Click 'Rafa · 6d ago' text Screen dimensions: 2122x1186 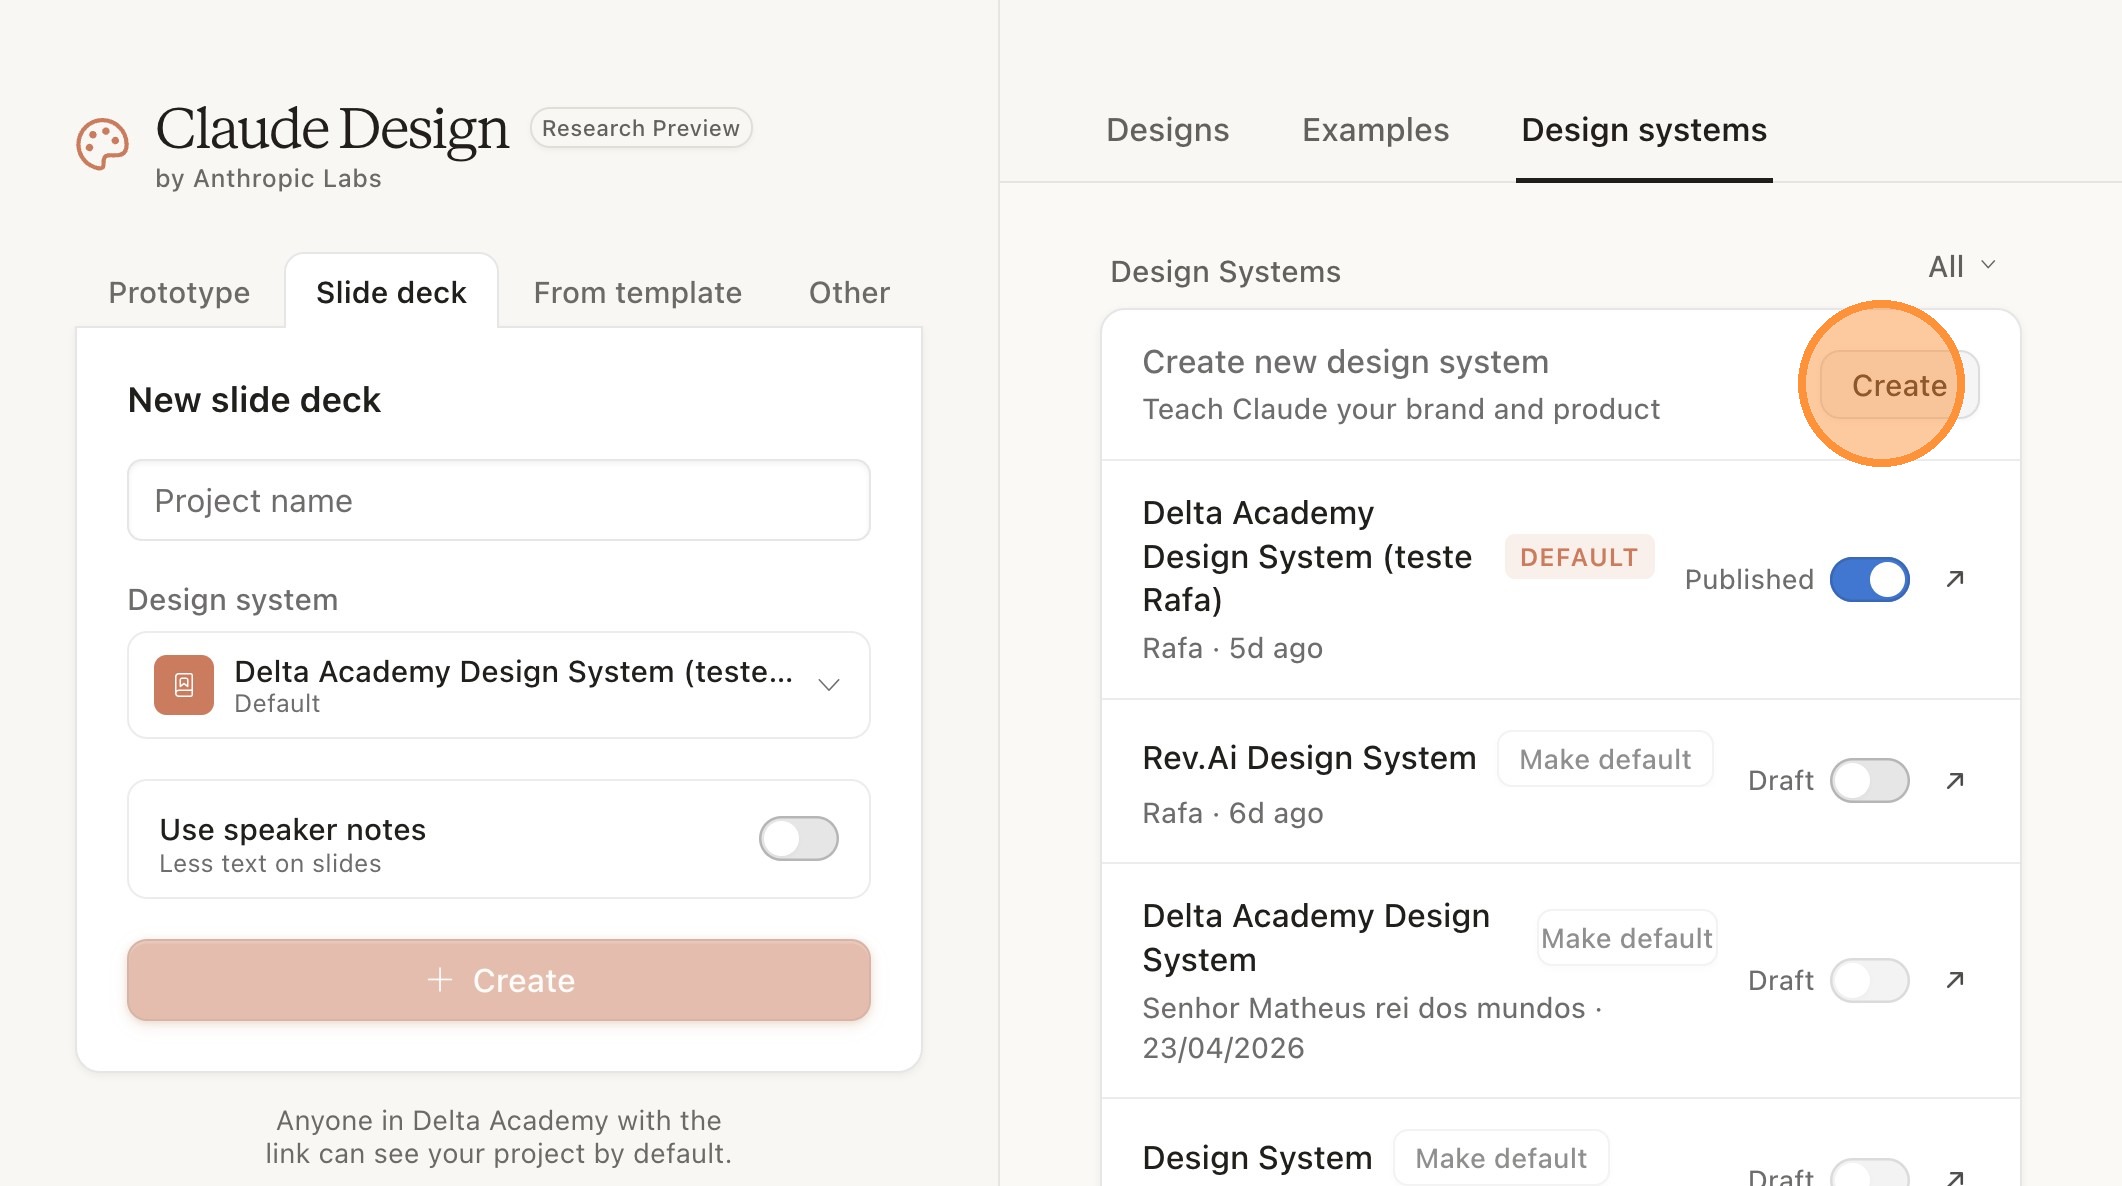(x=1233, y=813)
